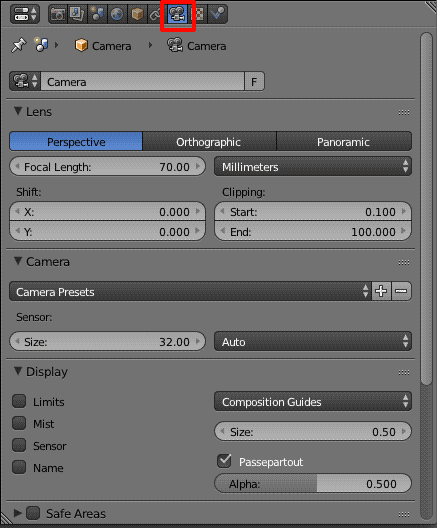
Task: Open the Constraints chain-link tab icon
Action: pos(156,14)
